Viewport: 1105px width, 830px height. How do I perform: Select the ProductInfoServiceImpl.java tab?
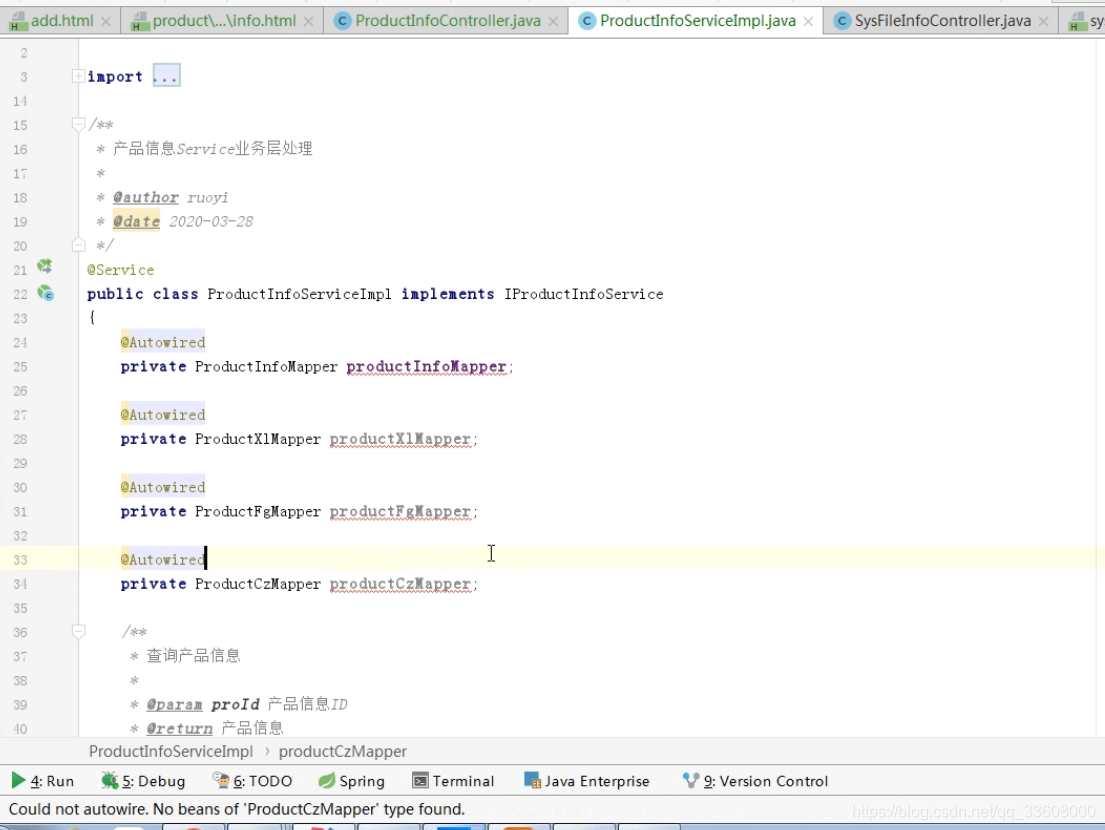coord(698,21)
